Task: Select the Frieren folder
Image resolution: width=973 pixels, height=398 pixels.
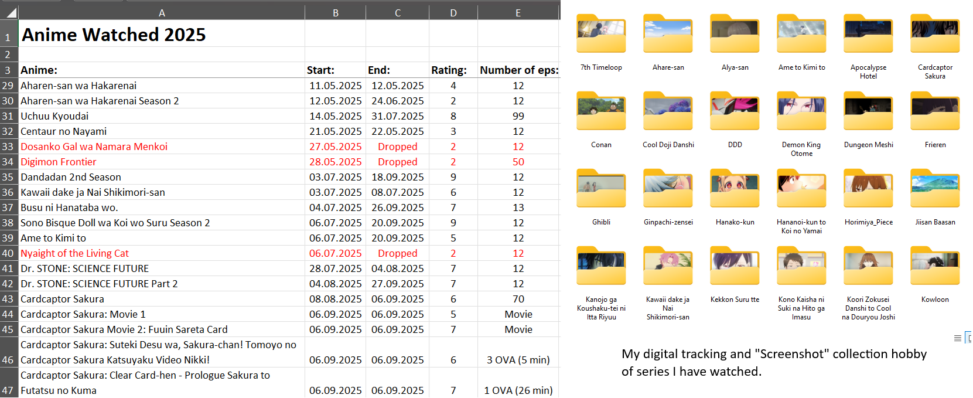Action: coord(935,112)
